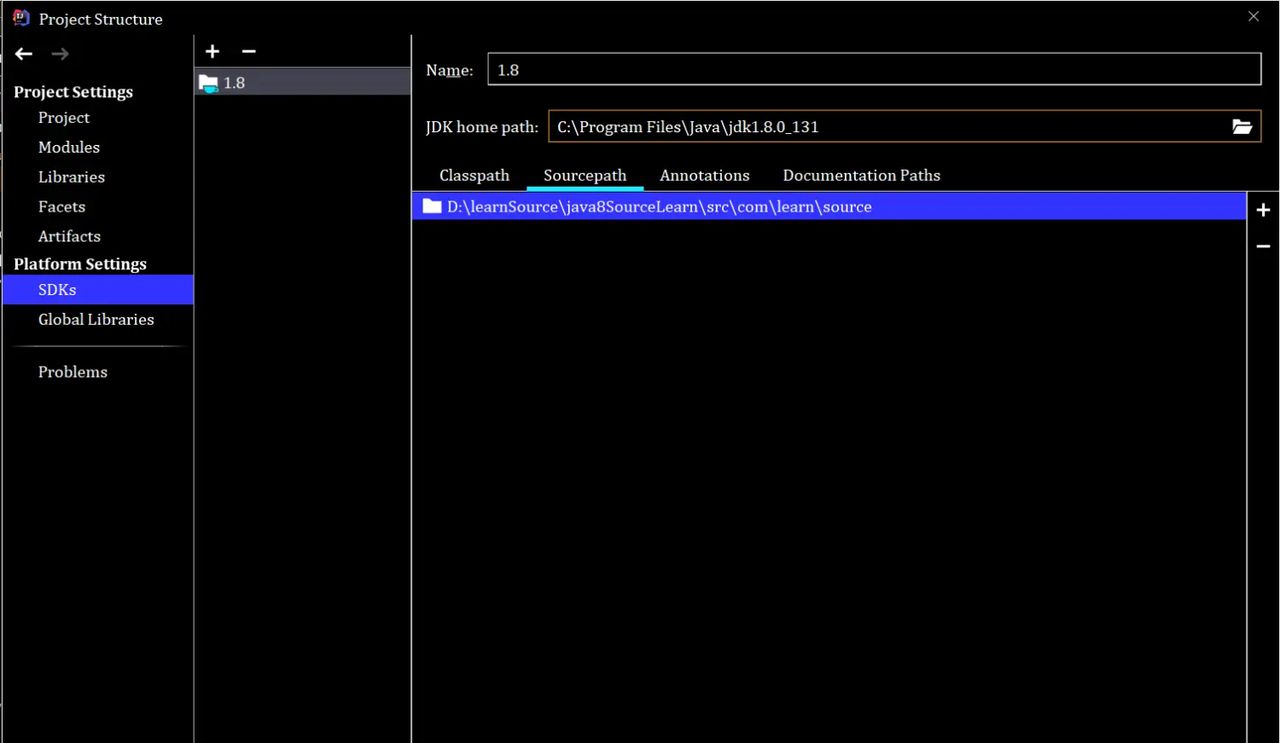The height and width of the screenshot is (743, 1280).
Task: Browse for JDK home path folder
Action: (x=1242, y=127)
